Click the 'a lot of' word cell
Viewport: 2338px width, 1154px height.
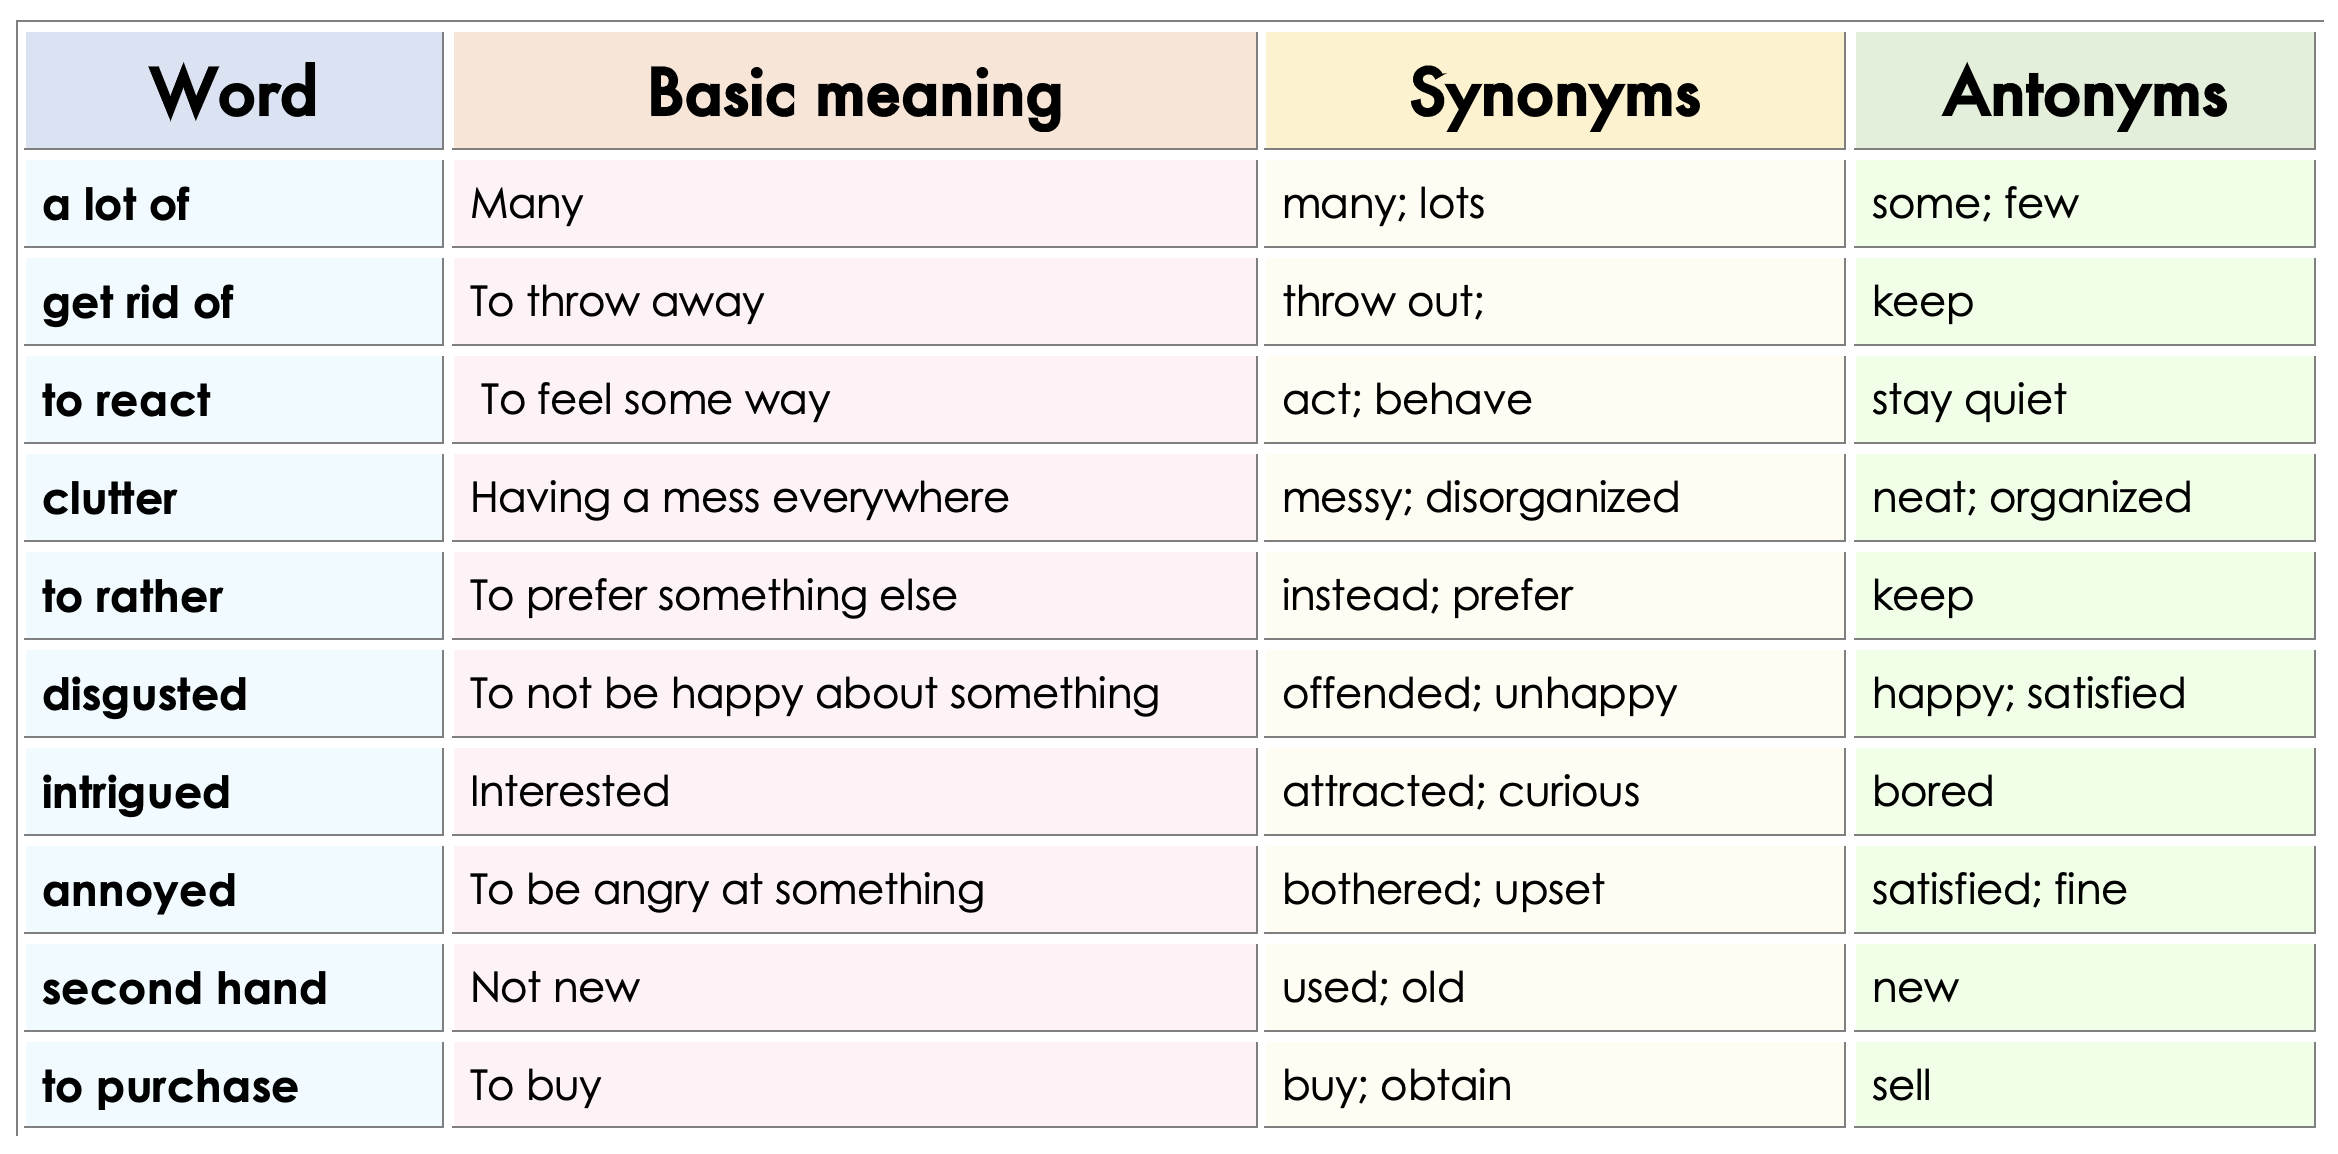tap(233, 204)
